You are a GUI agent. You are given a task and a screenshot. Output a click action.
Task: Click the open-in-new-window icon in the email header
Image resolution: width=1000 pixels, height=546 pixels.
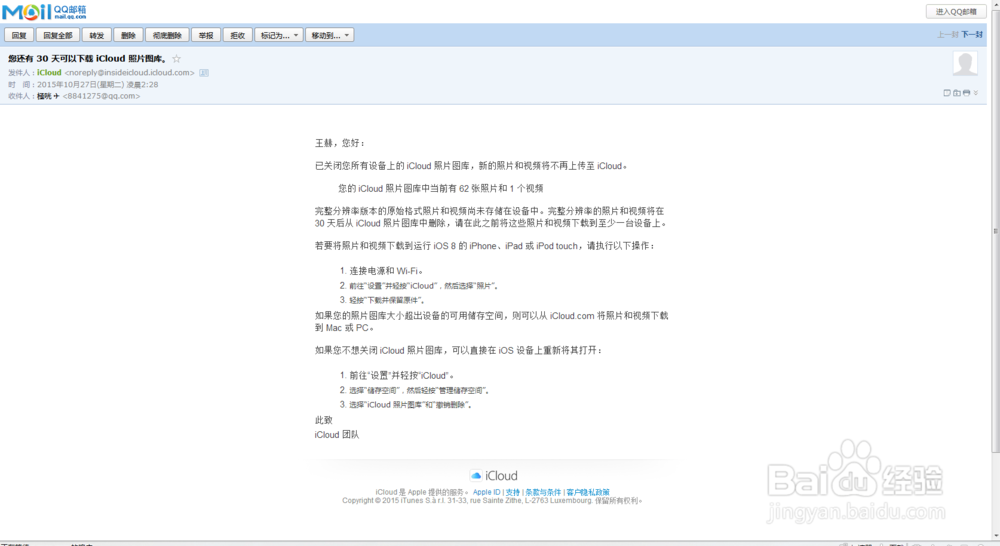pyautogui.click(x=957, y=93)
